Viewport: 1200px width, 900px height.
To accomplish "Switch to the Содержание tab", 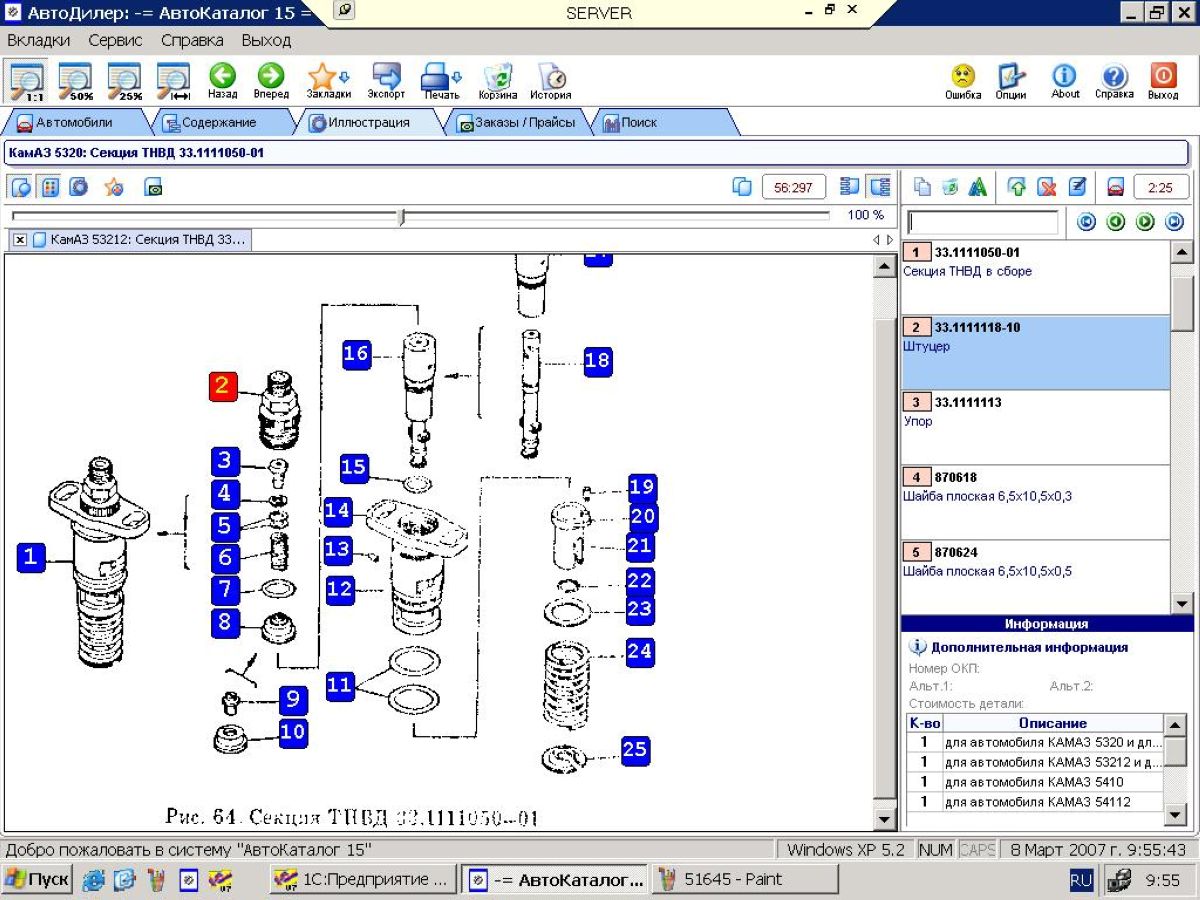I will pyautogui.click(x=218, y=123).
